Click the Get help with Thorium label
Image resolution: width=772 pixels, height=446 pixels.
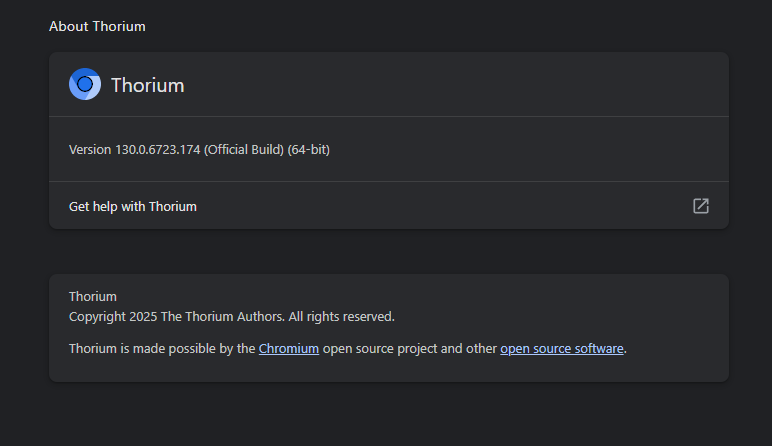pos(133,207)
